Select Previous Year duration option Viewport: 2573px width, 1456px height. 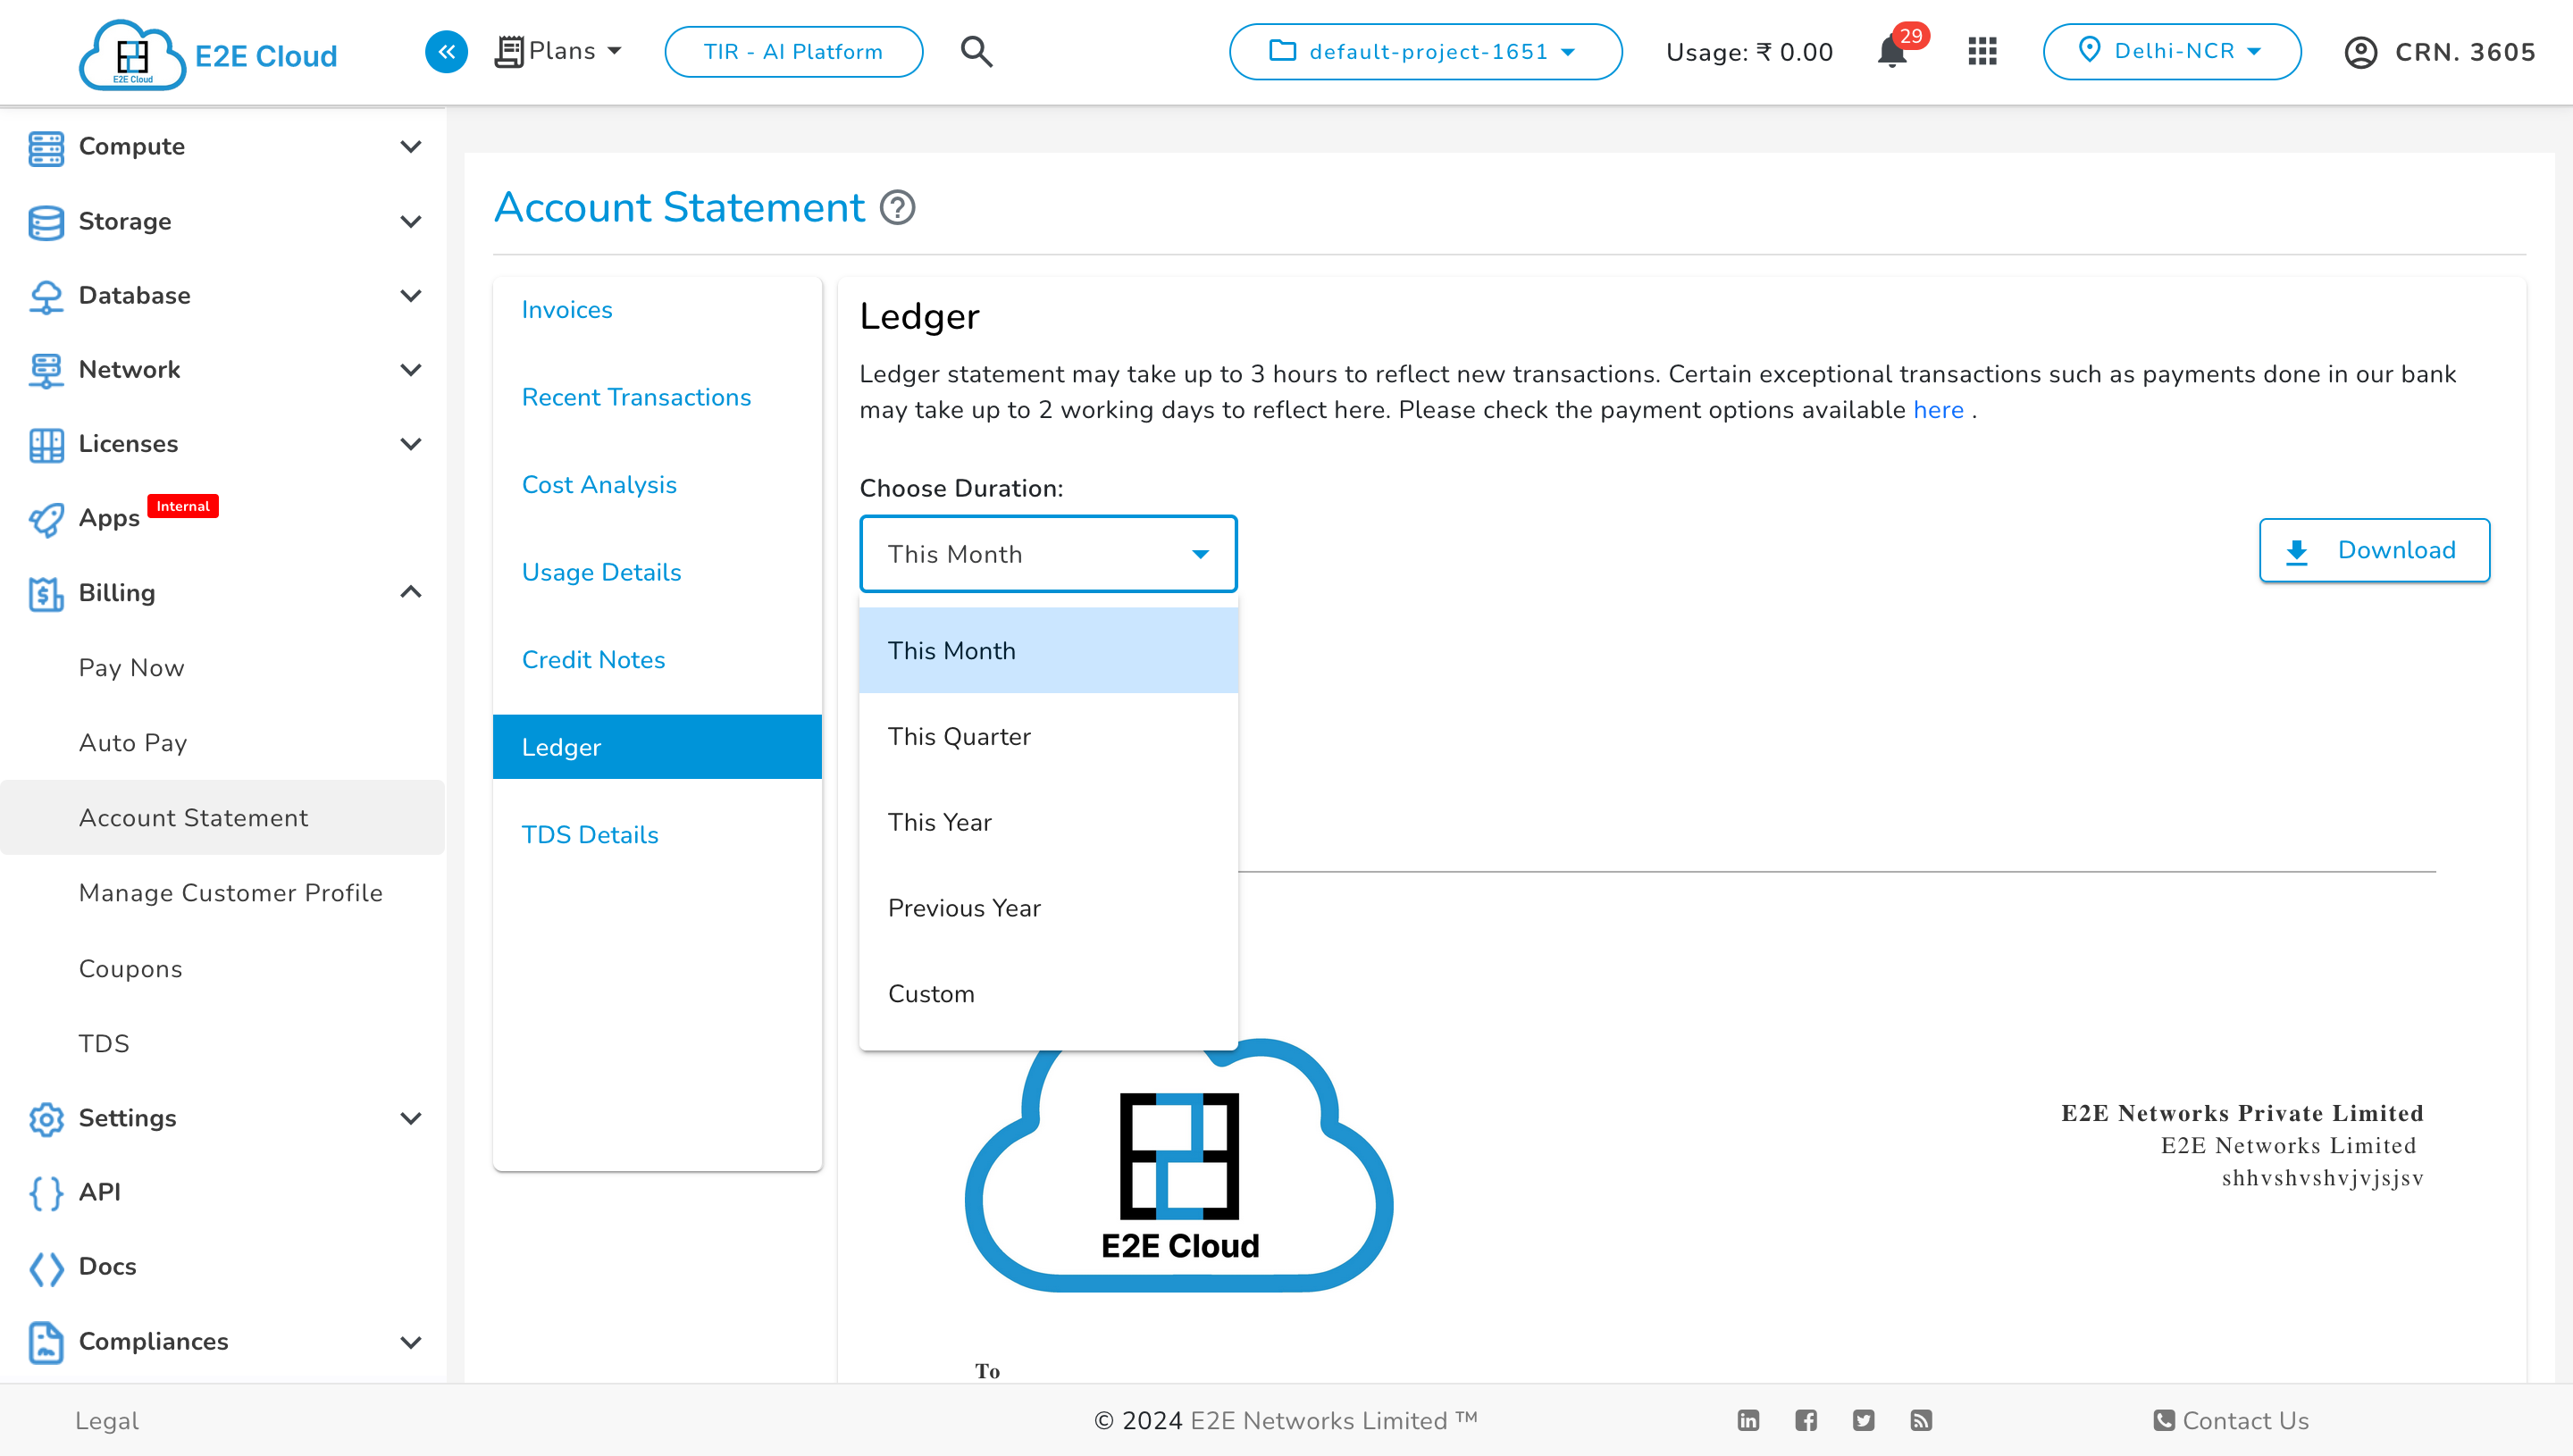[x=1048, y=908]
